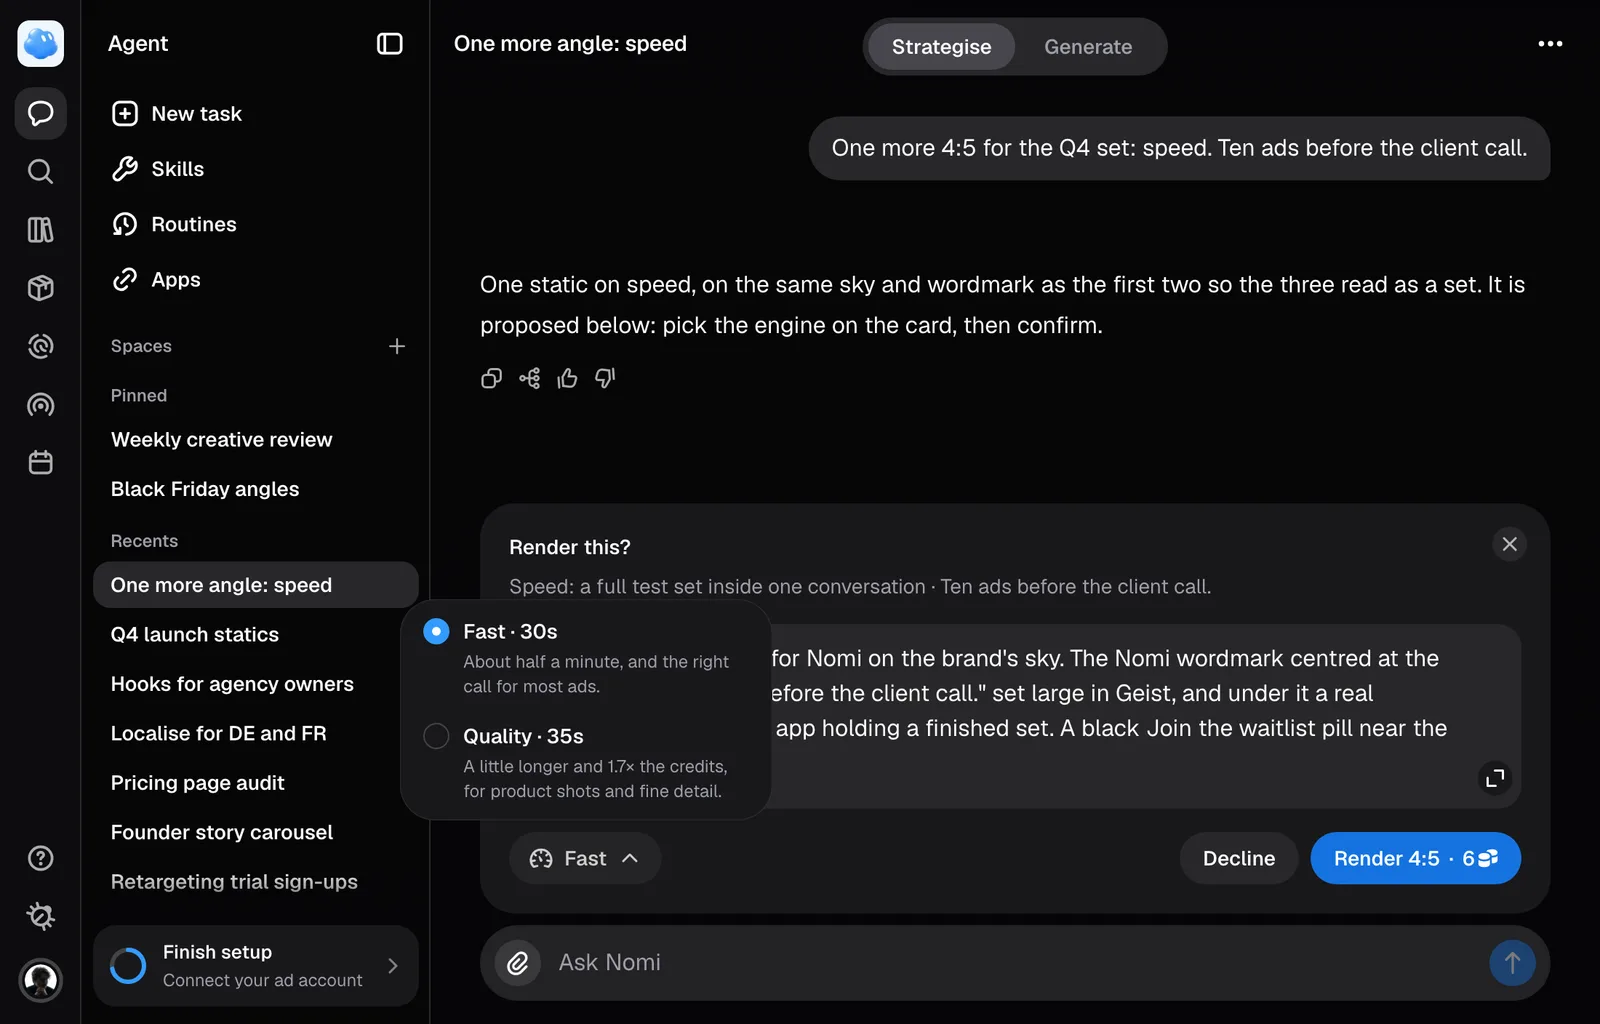This screenshot has width=1600, height=1024.
Task: Open the calendar icon in the left rail
Action: click(x=41, y=463)
